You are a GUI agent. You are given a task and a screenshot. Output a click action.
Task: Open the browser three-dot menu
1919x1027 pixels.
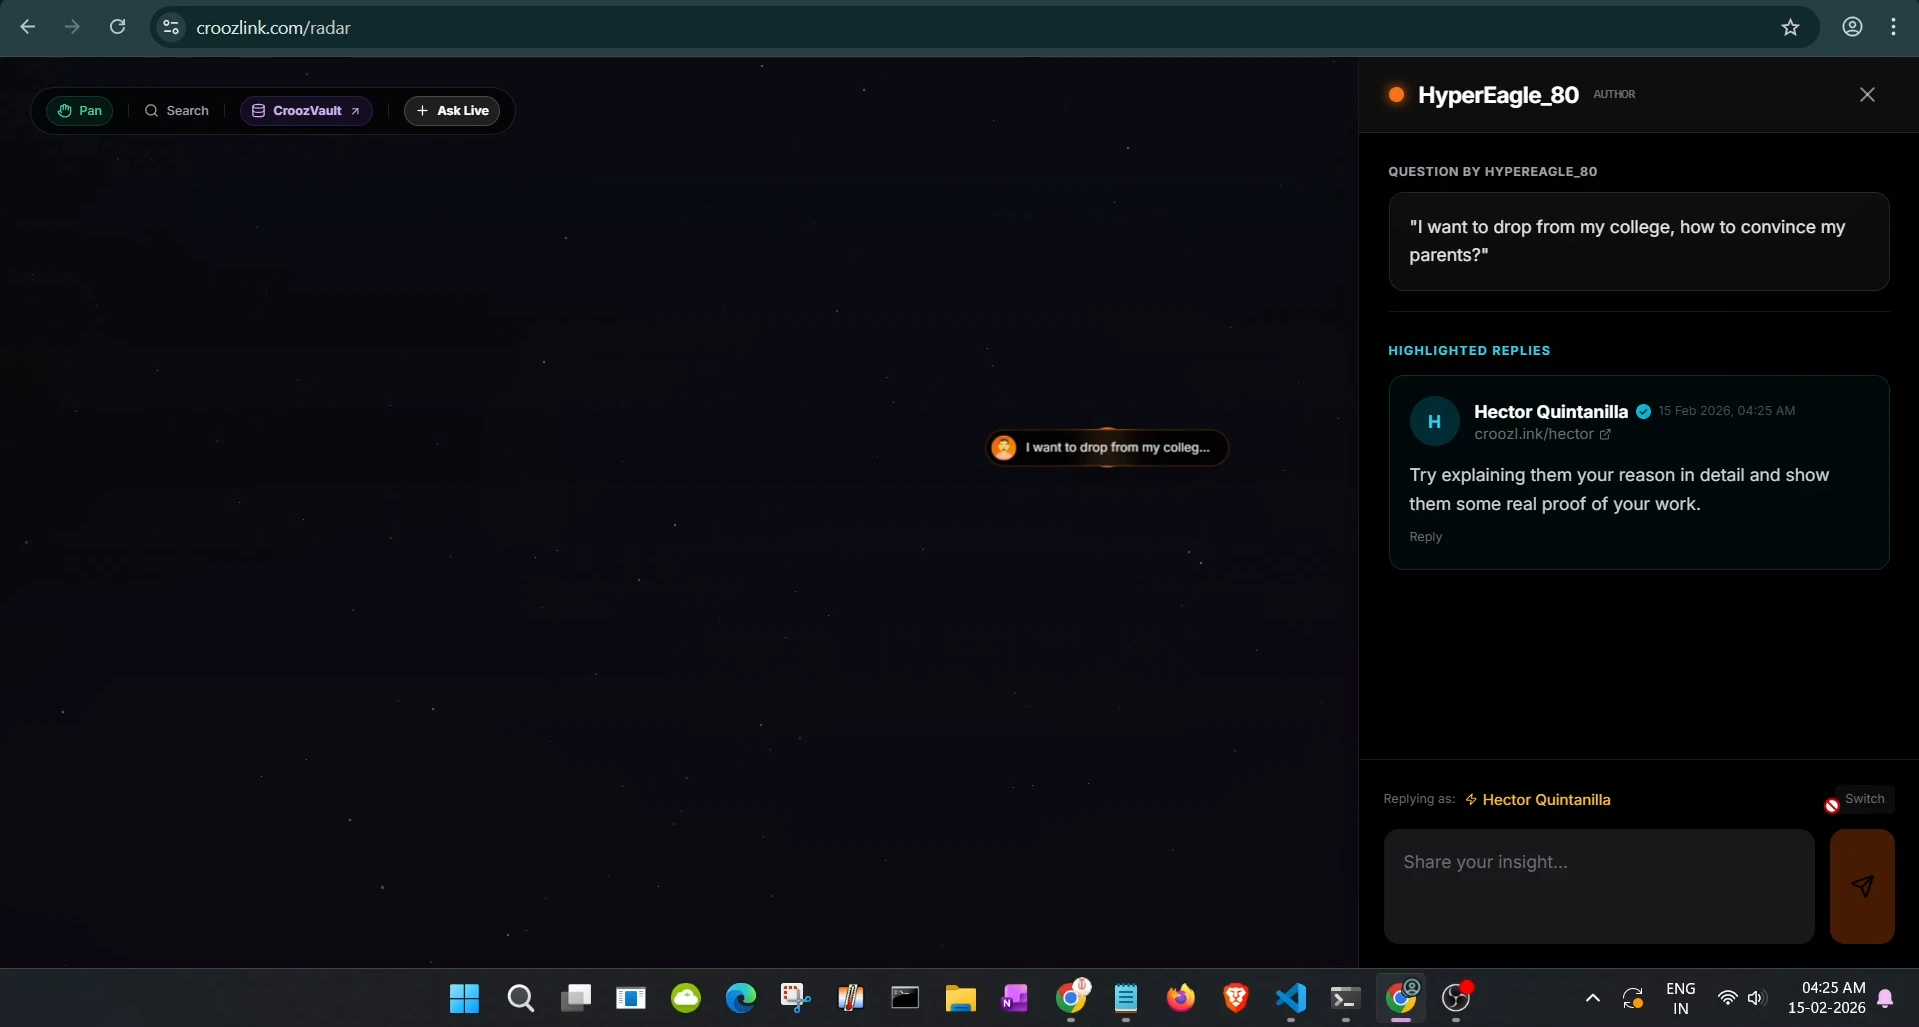tap(1894, 27)
